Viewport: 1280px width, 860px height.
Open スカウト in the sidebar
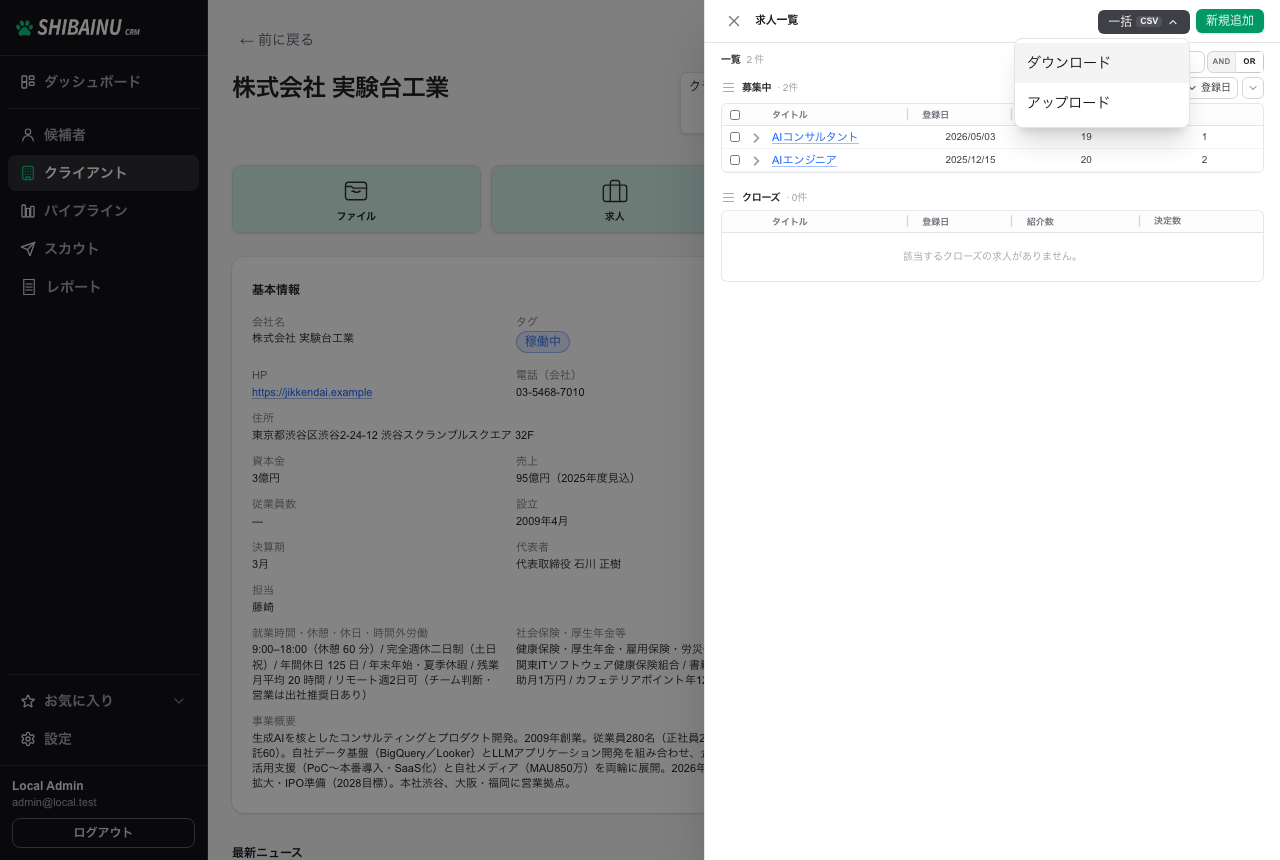pos(104,249)
